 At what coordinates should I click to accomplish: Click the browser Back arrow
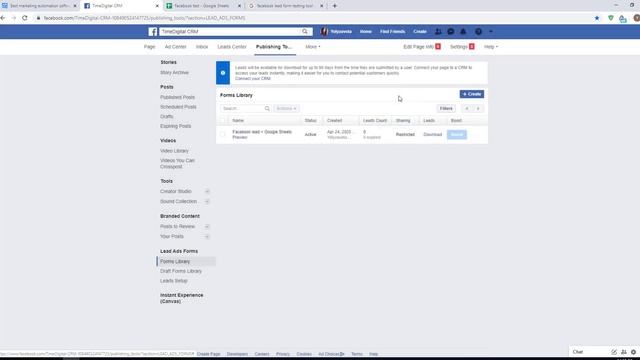3,18
